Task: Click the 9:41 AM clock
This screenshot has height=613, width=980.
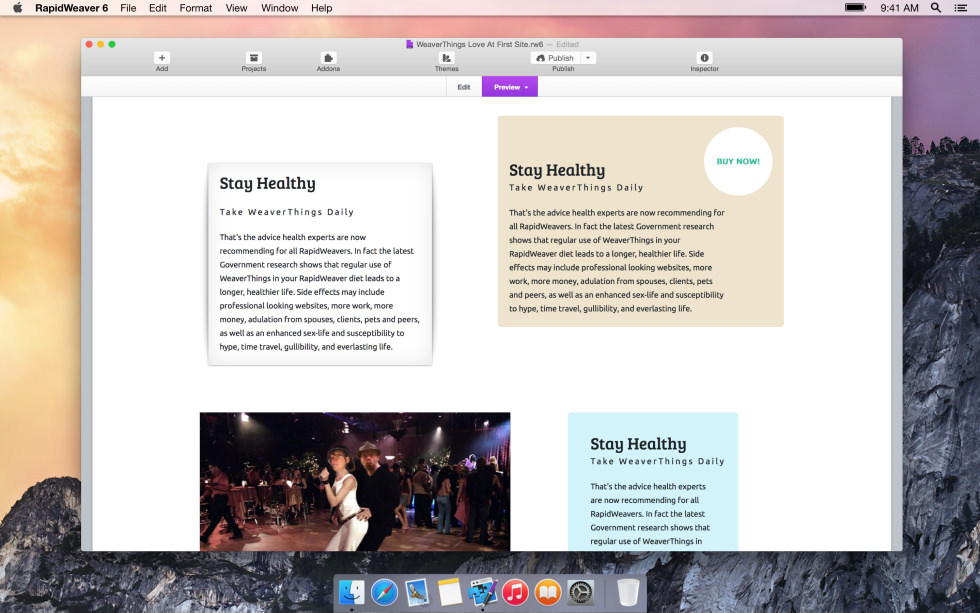Action: (x=899, y=8)
